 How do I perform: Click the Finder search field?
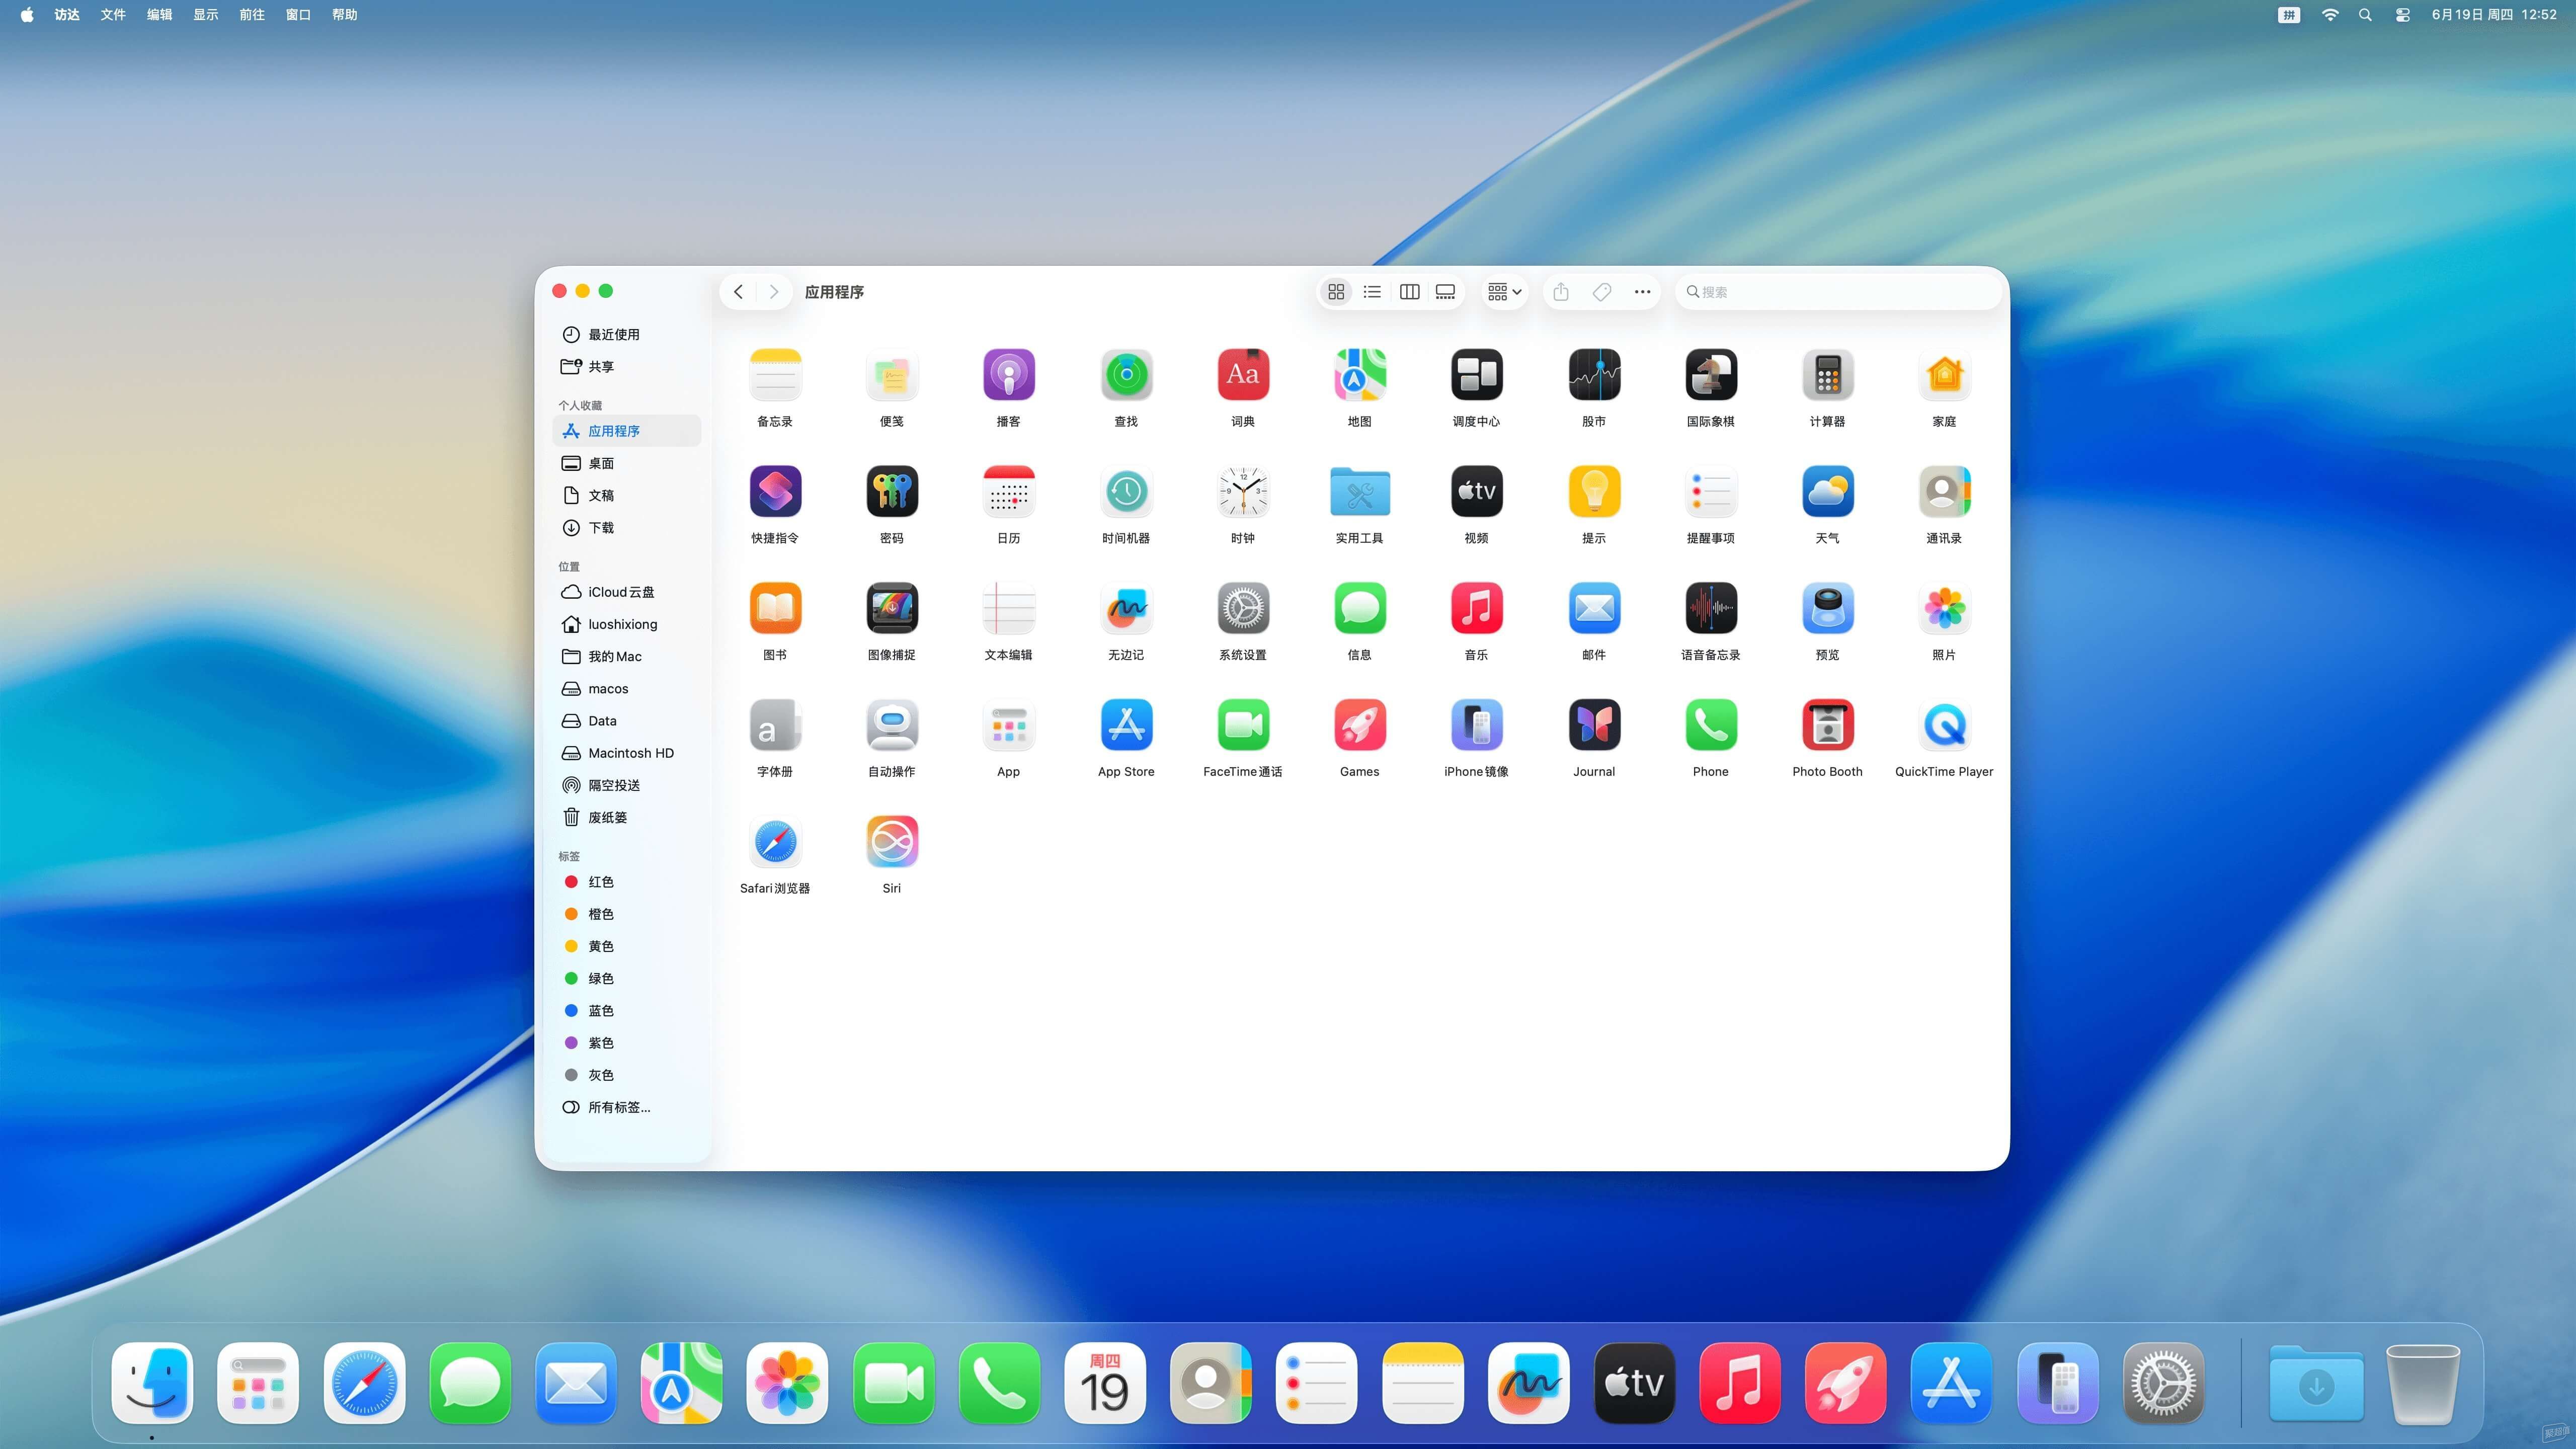pos(1838,292)
